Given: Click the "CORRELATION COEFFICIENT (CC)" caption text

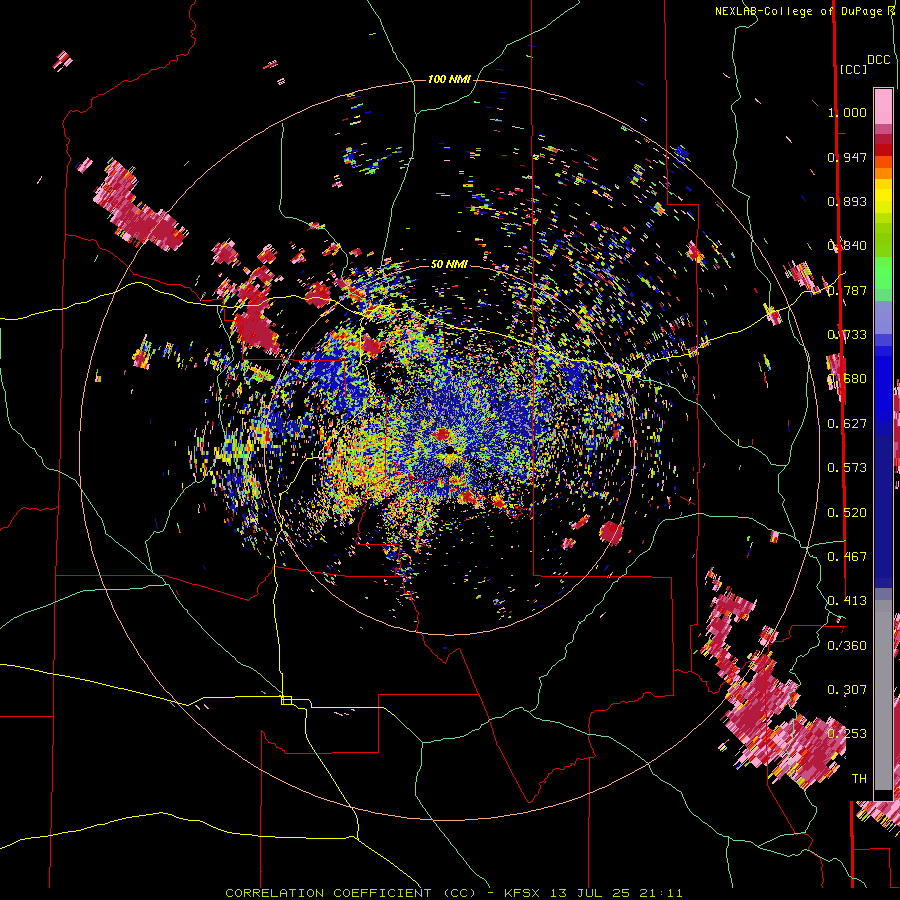Looking at the screenshot, I should point(351,893).
